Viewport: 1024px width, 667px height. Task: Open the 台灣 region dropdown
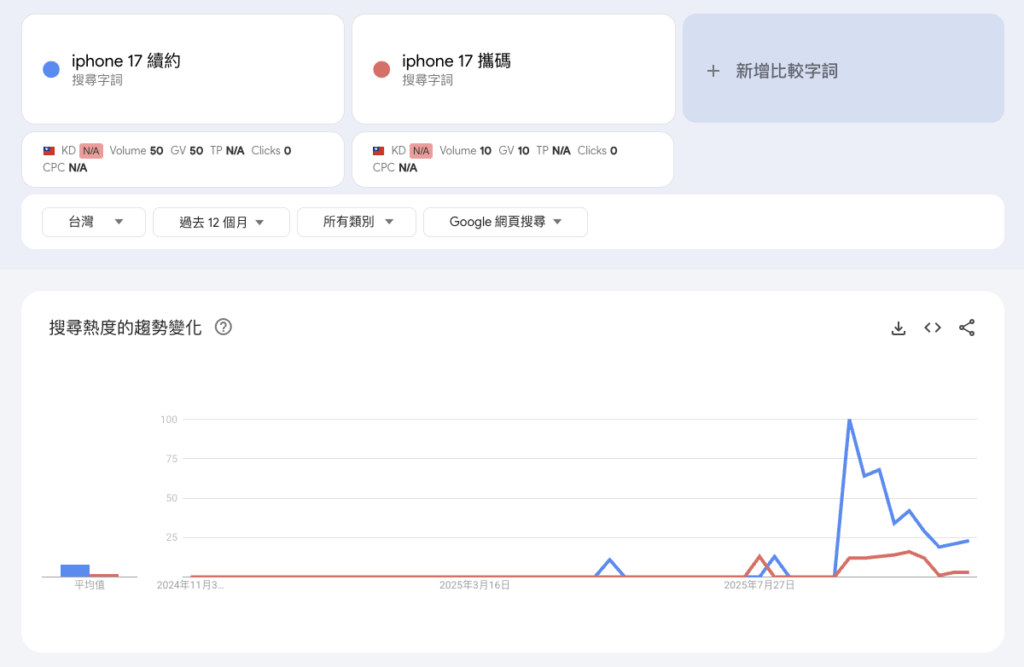(93, 222)
